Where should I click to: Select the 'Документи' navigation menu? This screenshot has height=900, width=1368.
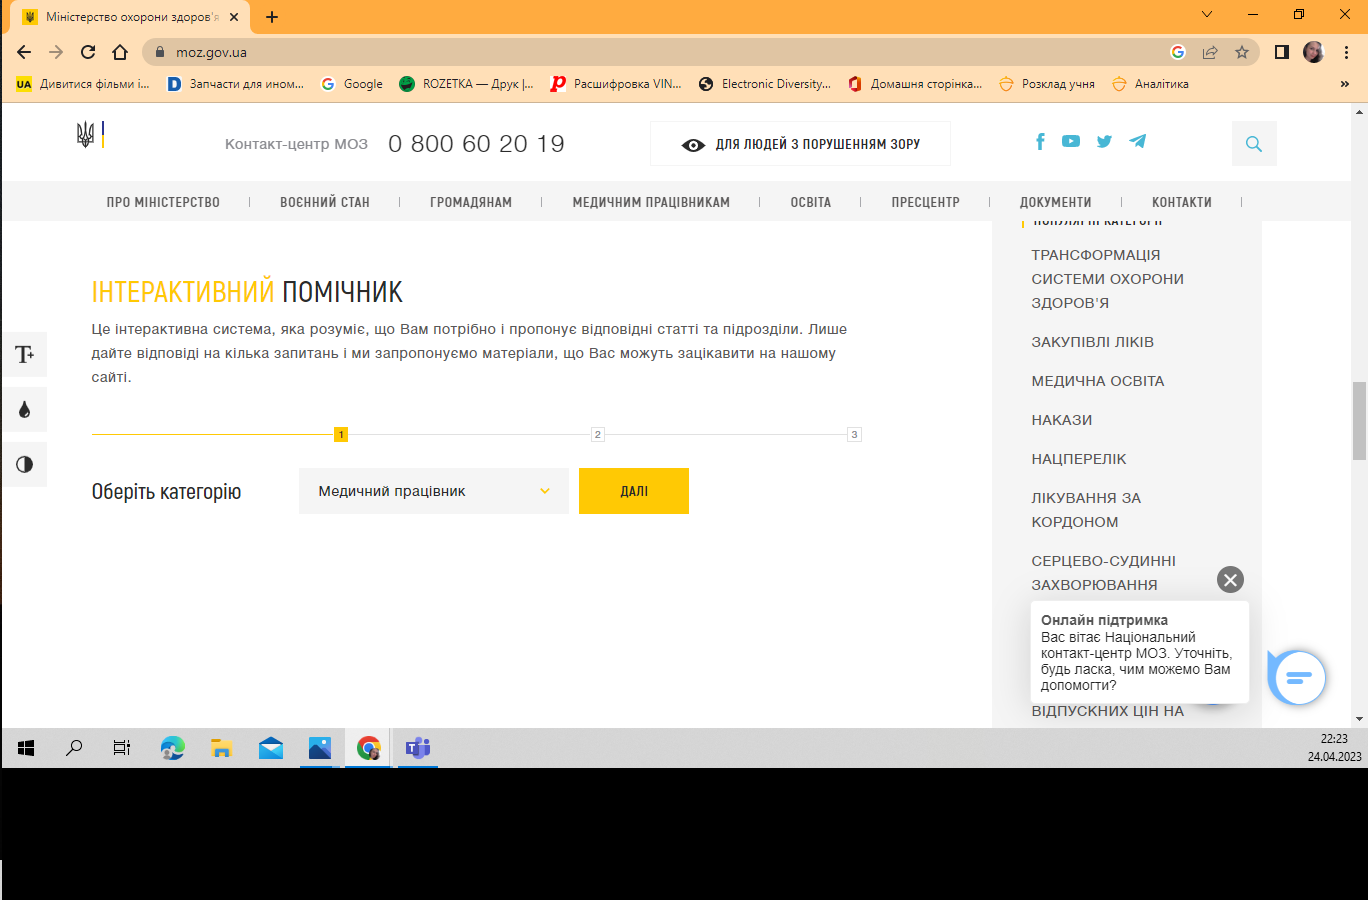pos(1055,202)
